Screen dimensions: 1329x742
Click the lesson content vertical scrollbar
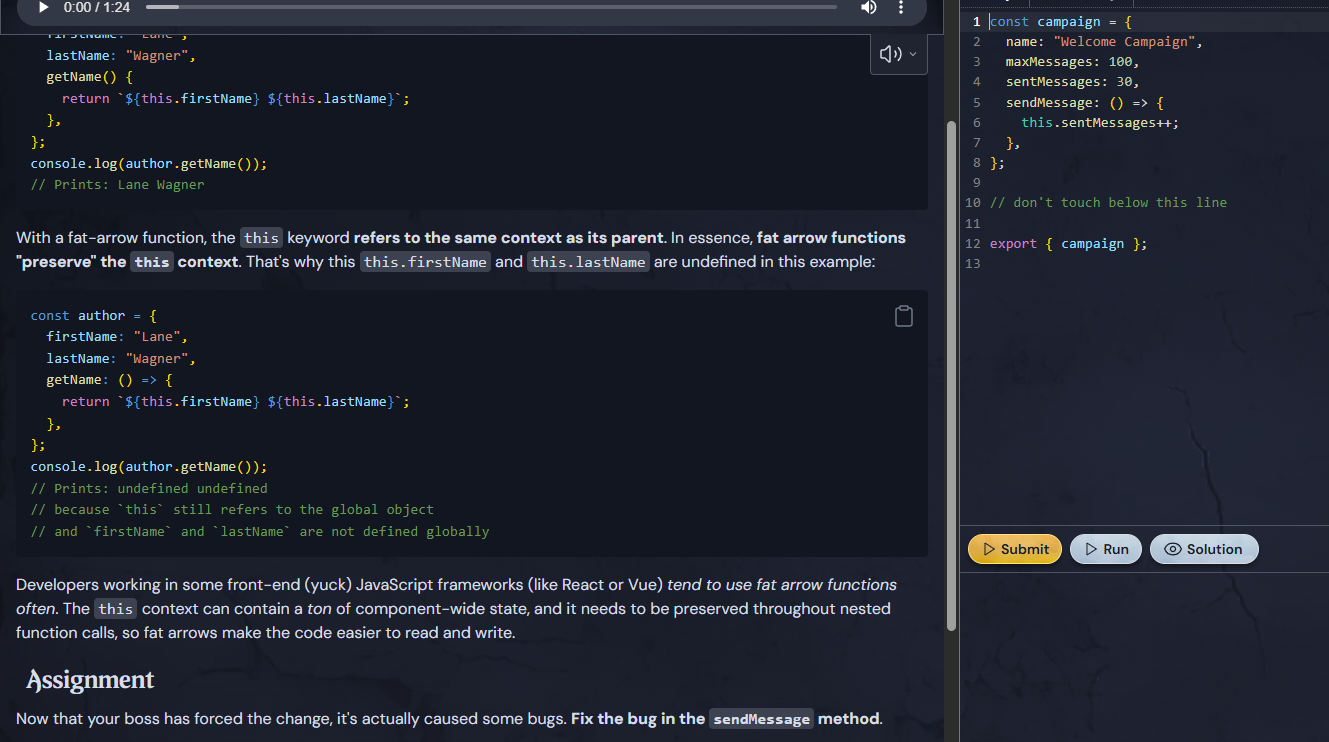(x=951, y=375)
